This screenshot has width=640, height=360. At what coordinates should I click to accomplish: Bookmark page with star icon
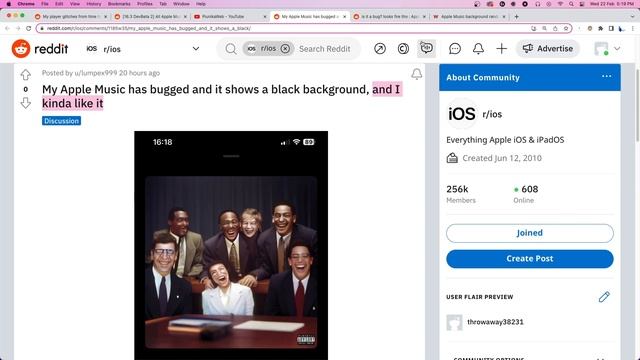click(x=566, y=28)
